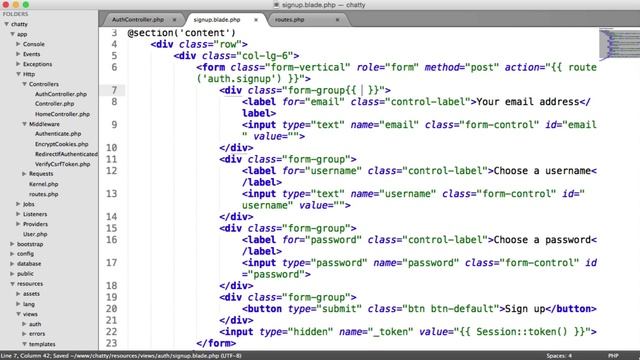This screenshot has height=360, width=640.
Task: Expand the Requests folder
Action: 24,174
